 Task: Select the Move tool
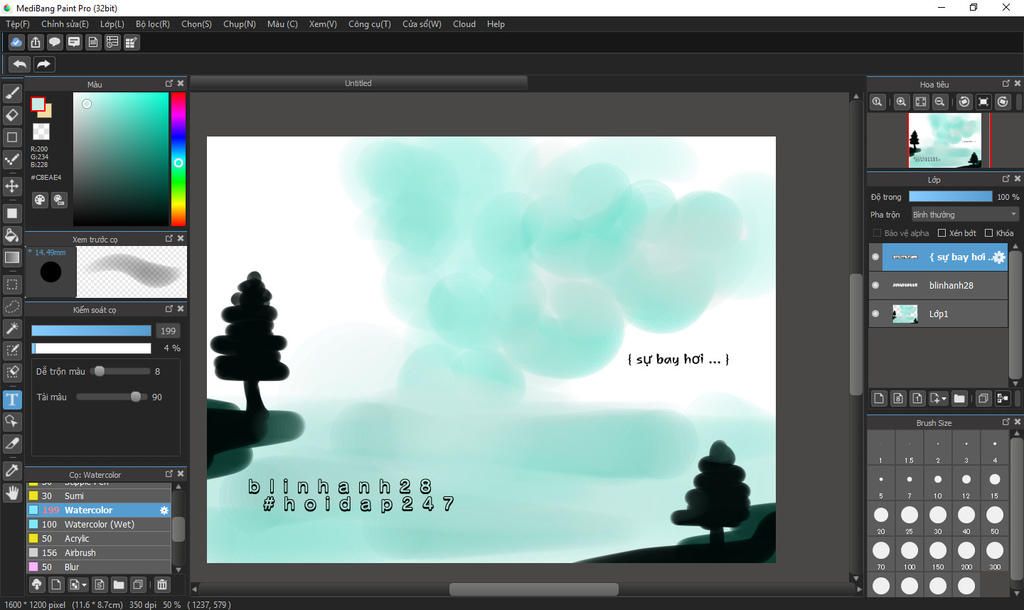click(x=12, y=186)
